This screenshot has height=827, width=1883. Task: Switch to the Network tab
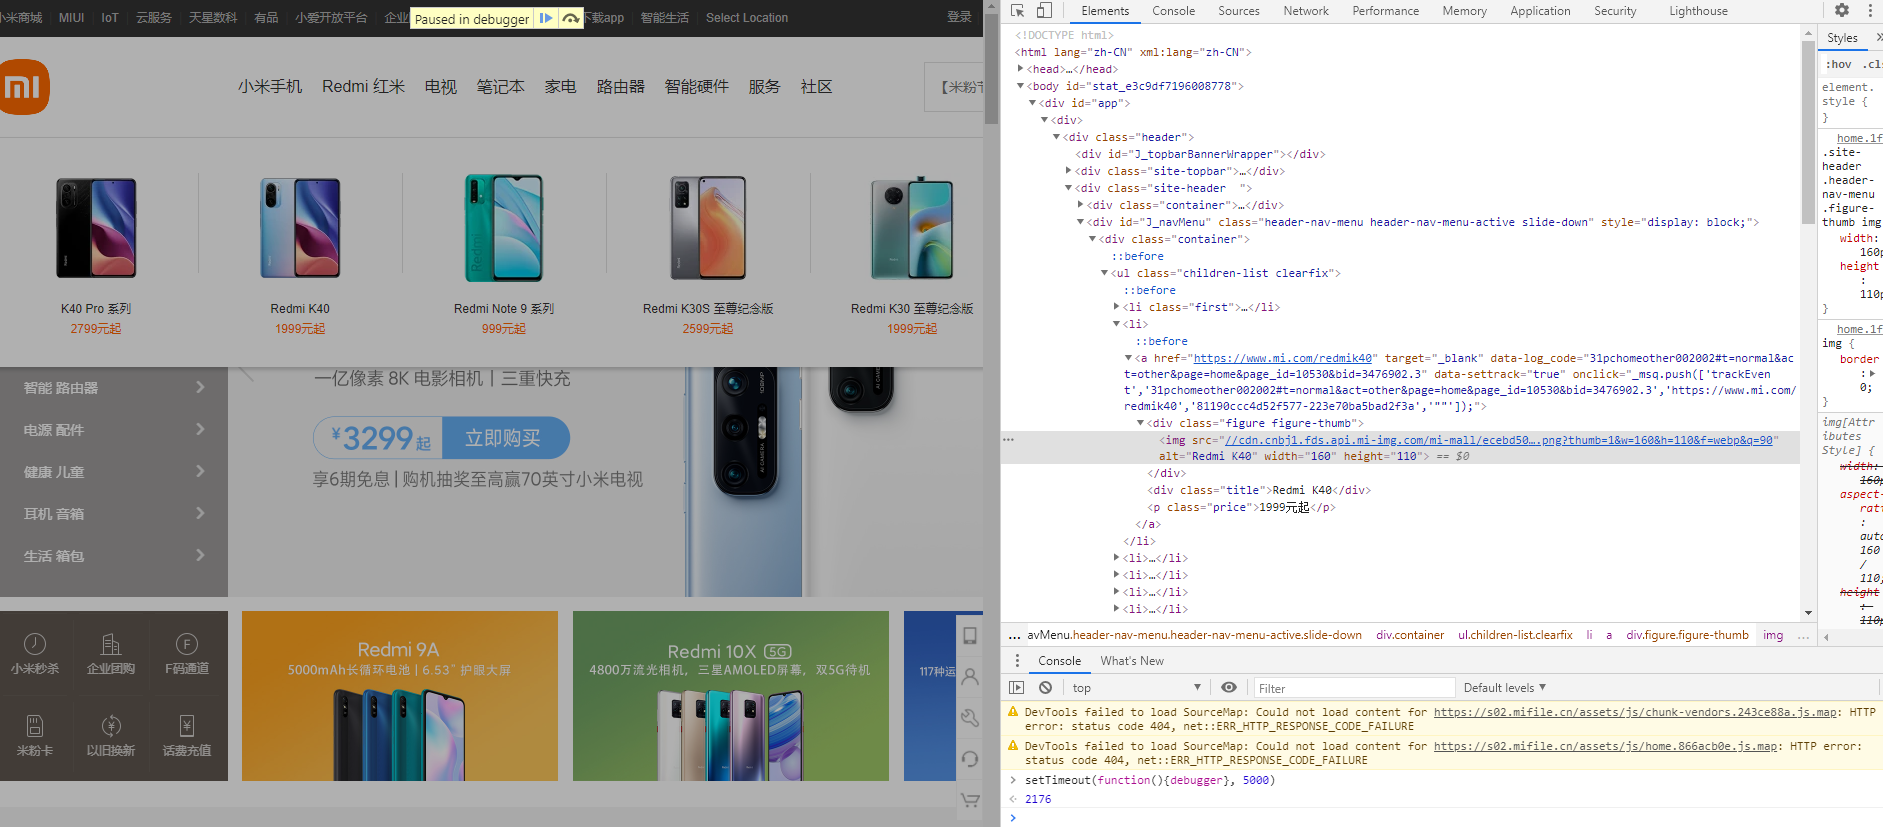(1306, 11)
